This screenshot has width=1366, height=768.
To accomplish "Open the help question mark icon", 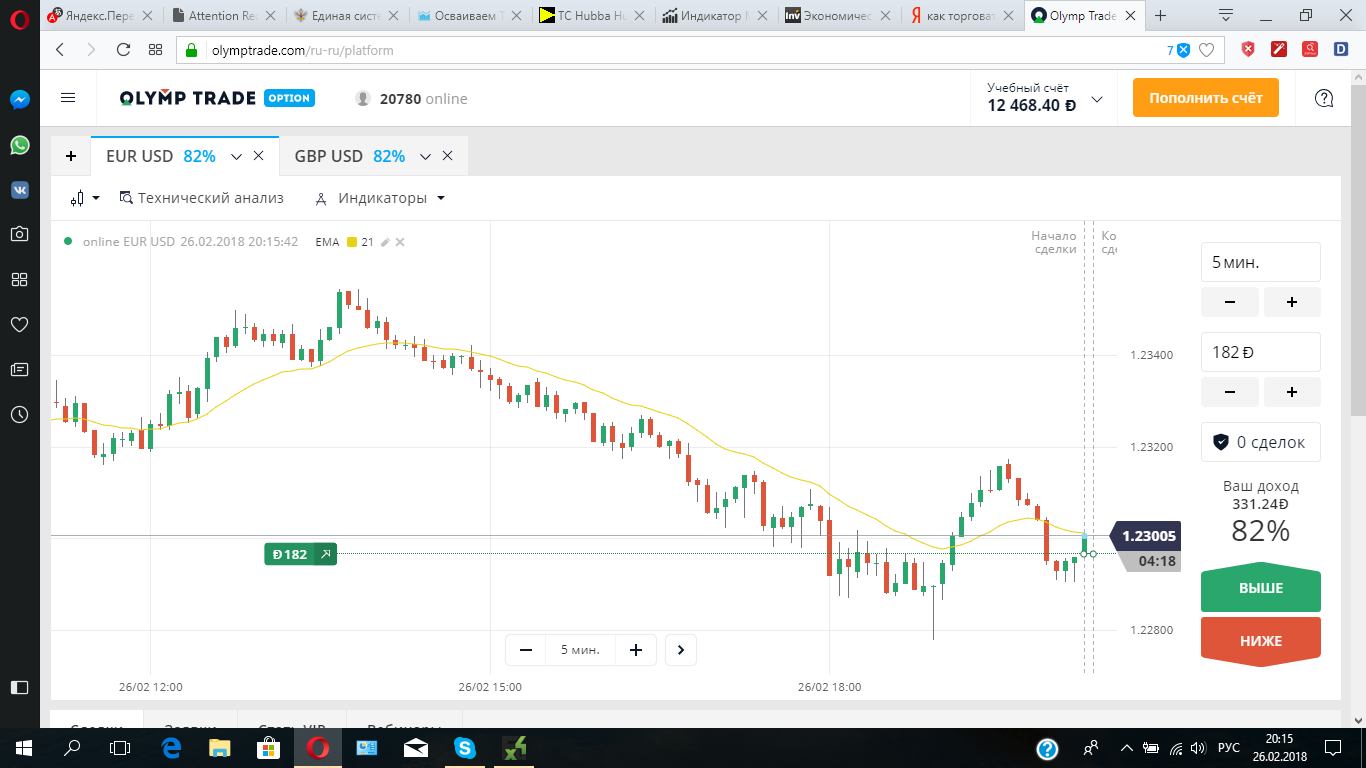I will (x=1324, y=98).
